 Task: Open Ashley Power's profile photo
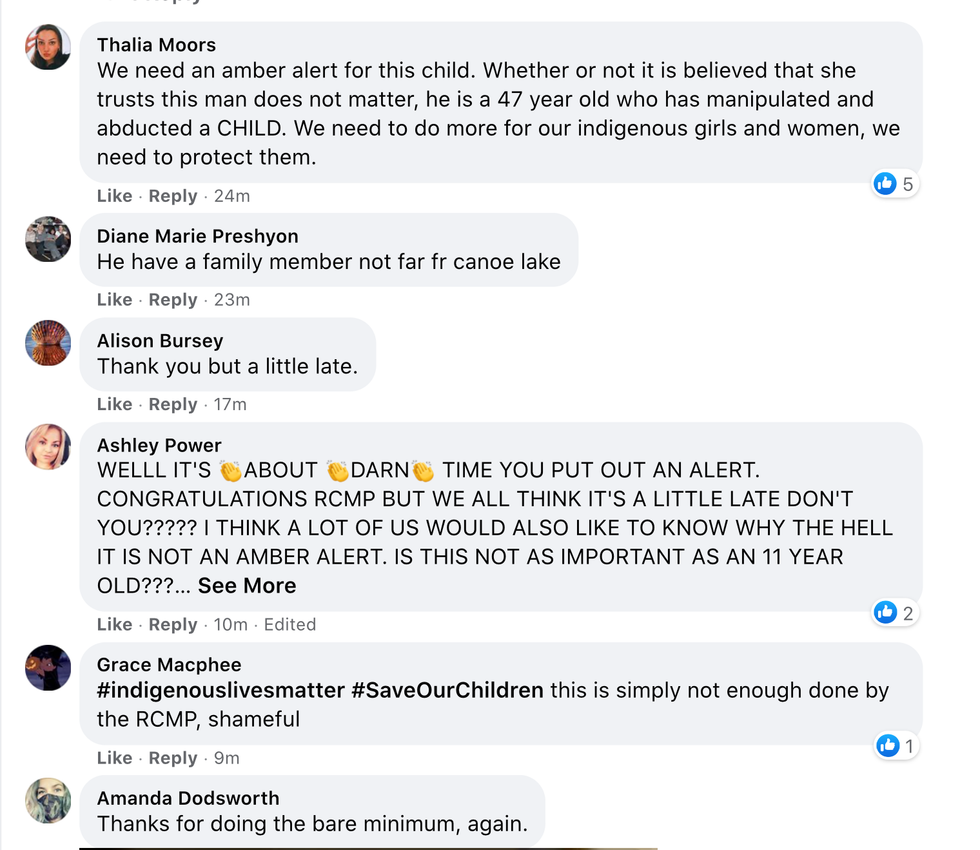click(48, 447)
